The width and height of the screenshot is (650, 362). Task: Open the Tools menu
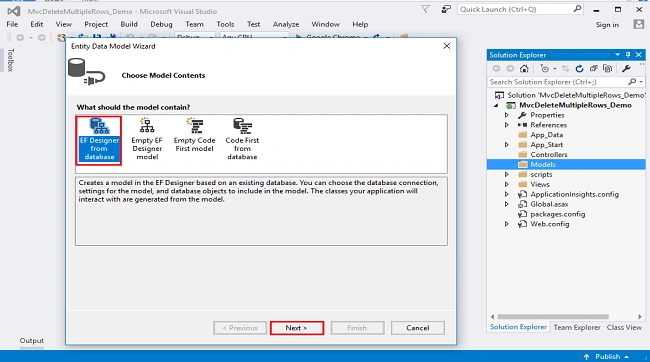(x=226, y=24)
